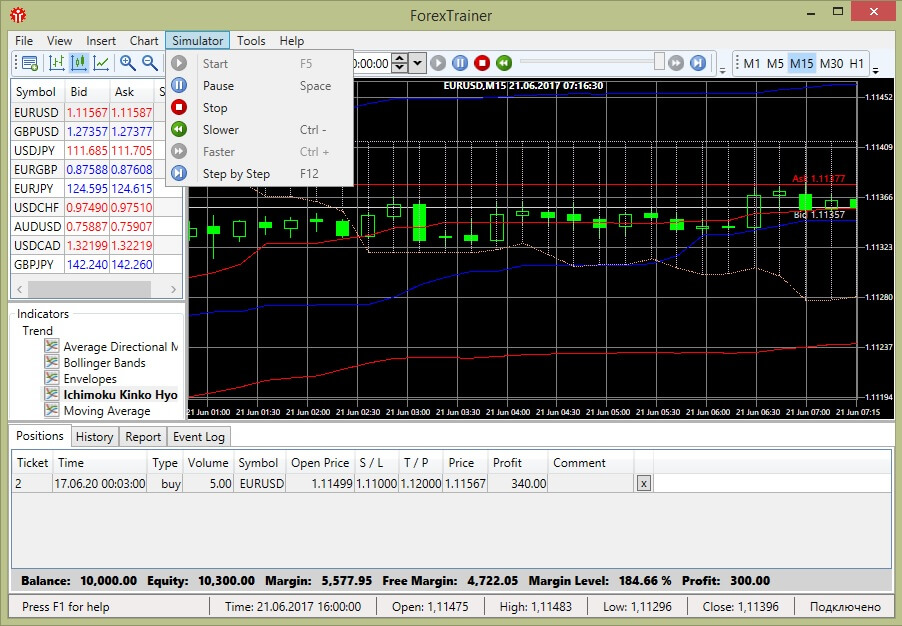The width and height of the screenshot is (902, 626).
Task: Switch chart to line chart style
Action: click(101, 63)
